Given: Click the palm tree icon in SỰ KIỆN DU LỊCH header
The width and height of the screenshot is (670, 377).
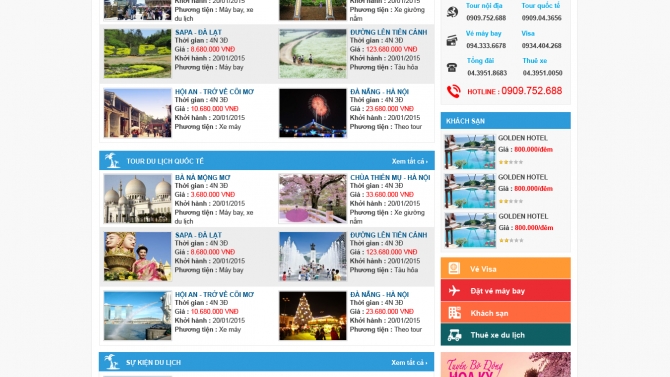Looking at the screenshot, I should click(112, 362).
